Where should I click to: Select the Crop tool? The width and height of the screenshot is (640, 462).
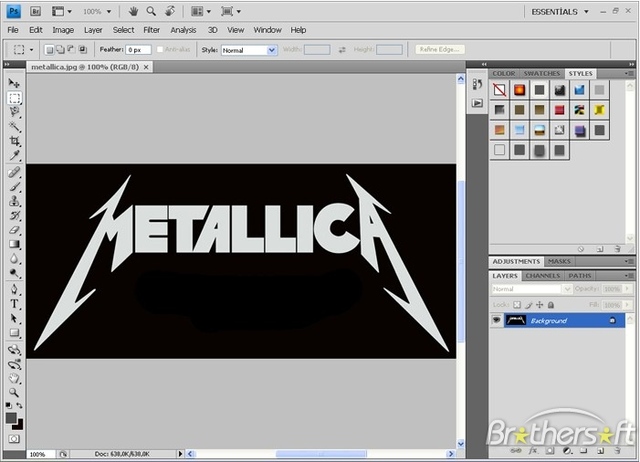(14, 141)
